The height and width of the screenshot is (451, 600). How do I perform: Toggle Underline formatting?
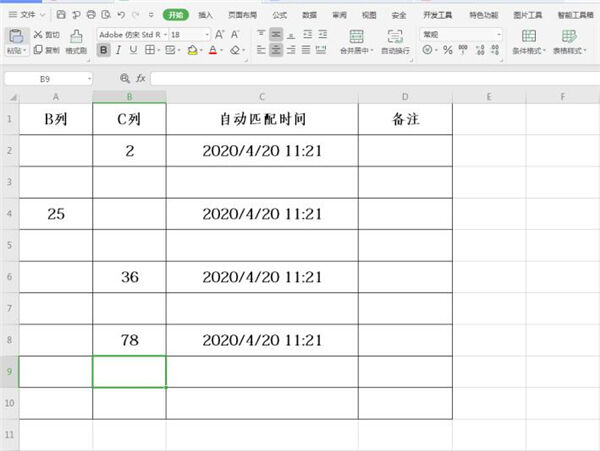point(133,50)
